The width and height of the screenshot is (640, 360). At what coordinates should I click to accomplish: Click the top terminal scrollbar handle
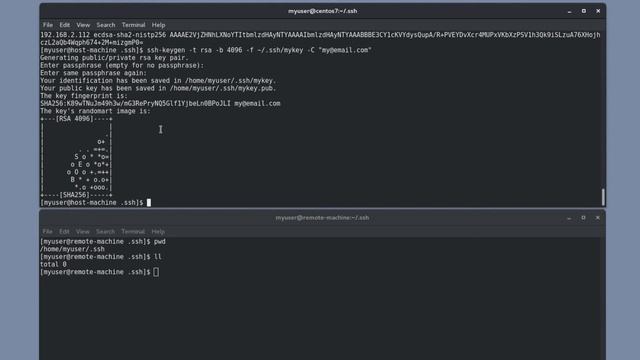pos(603,197)
